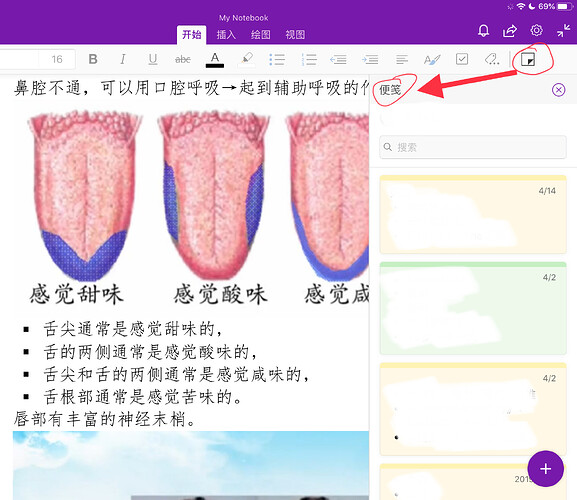
Task: Open settings gear
Action: 537,30
